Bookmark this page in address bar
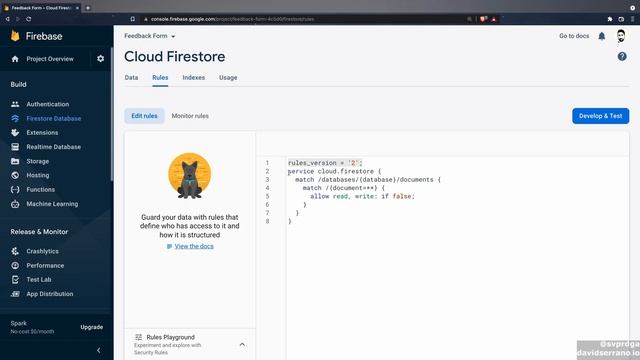 coord(133,19)
